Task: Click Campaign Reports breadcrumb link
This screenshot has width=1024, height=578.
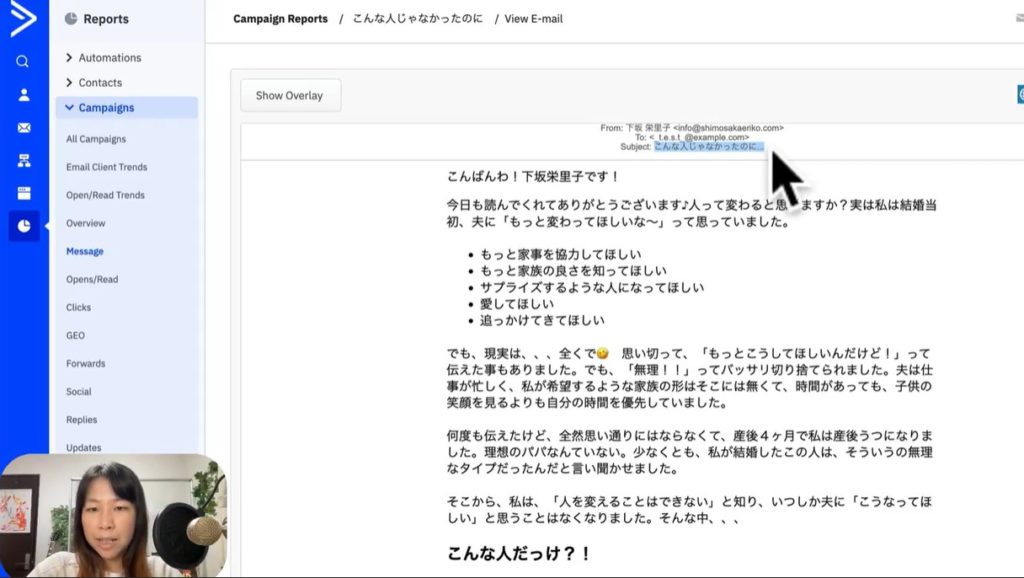Action: tap(280, 19)
